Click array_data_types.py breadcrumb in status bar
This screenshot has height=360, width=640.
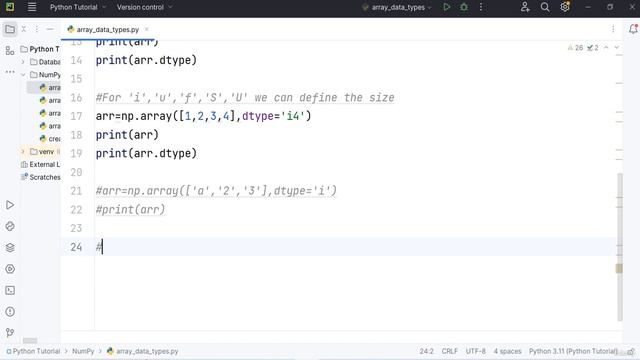coord(142,351)
